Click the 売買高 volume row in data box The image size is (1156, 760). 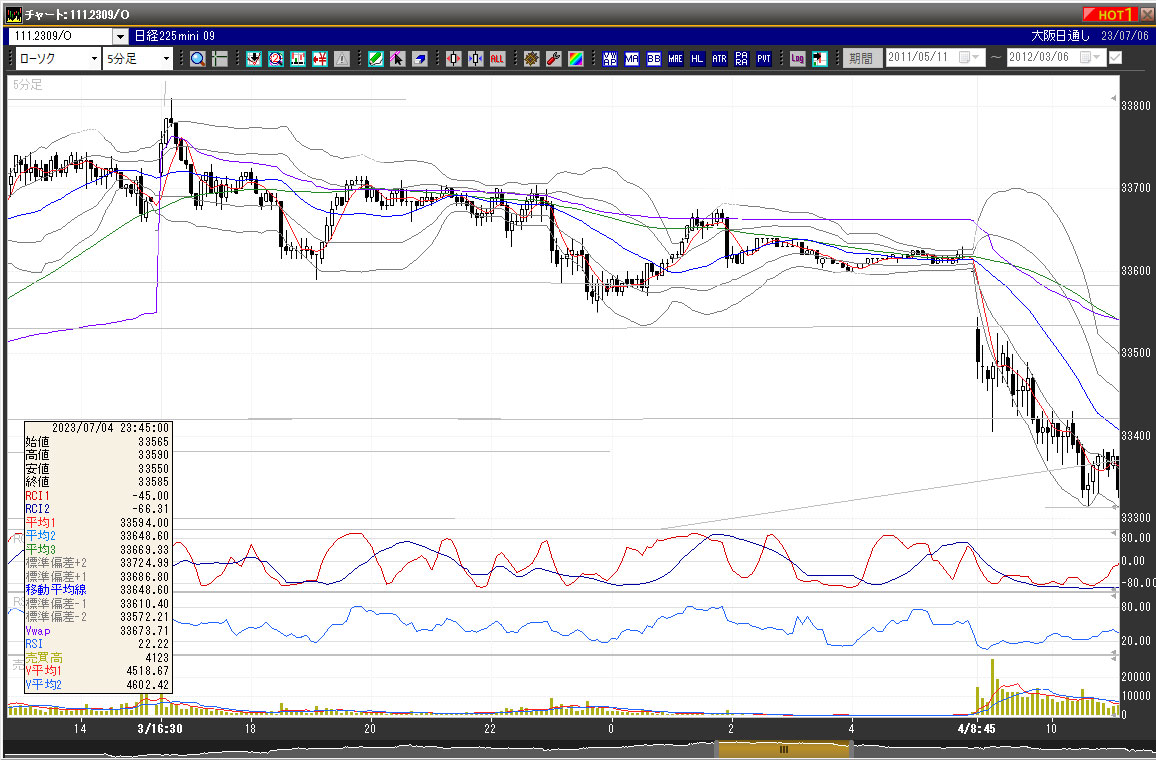tap(97, 658)
